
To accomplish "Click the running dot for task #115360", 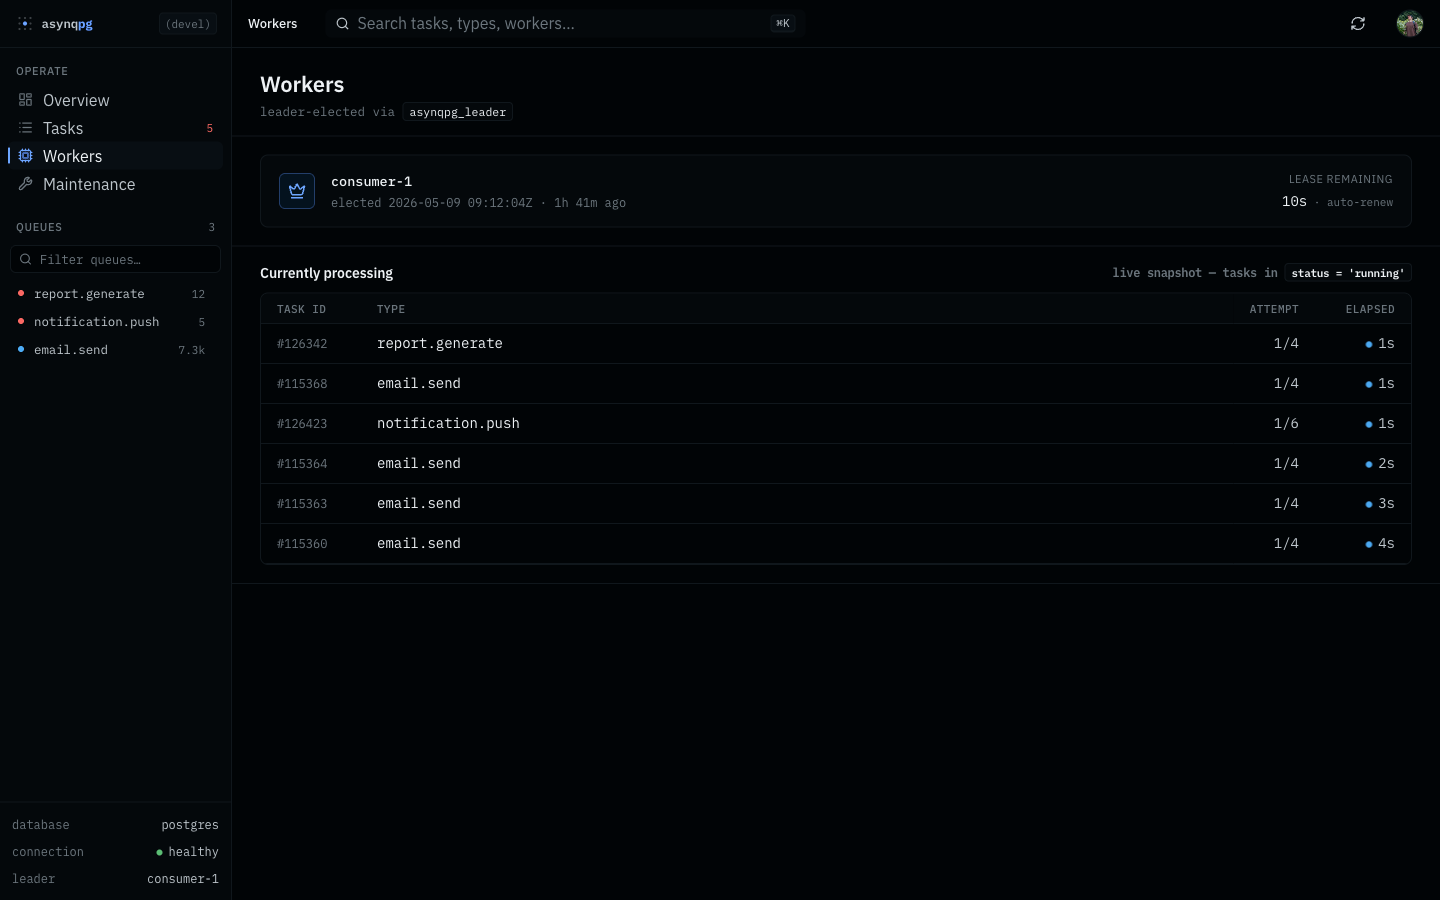I will click(x=1369, y=544).
